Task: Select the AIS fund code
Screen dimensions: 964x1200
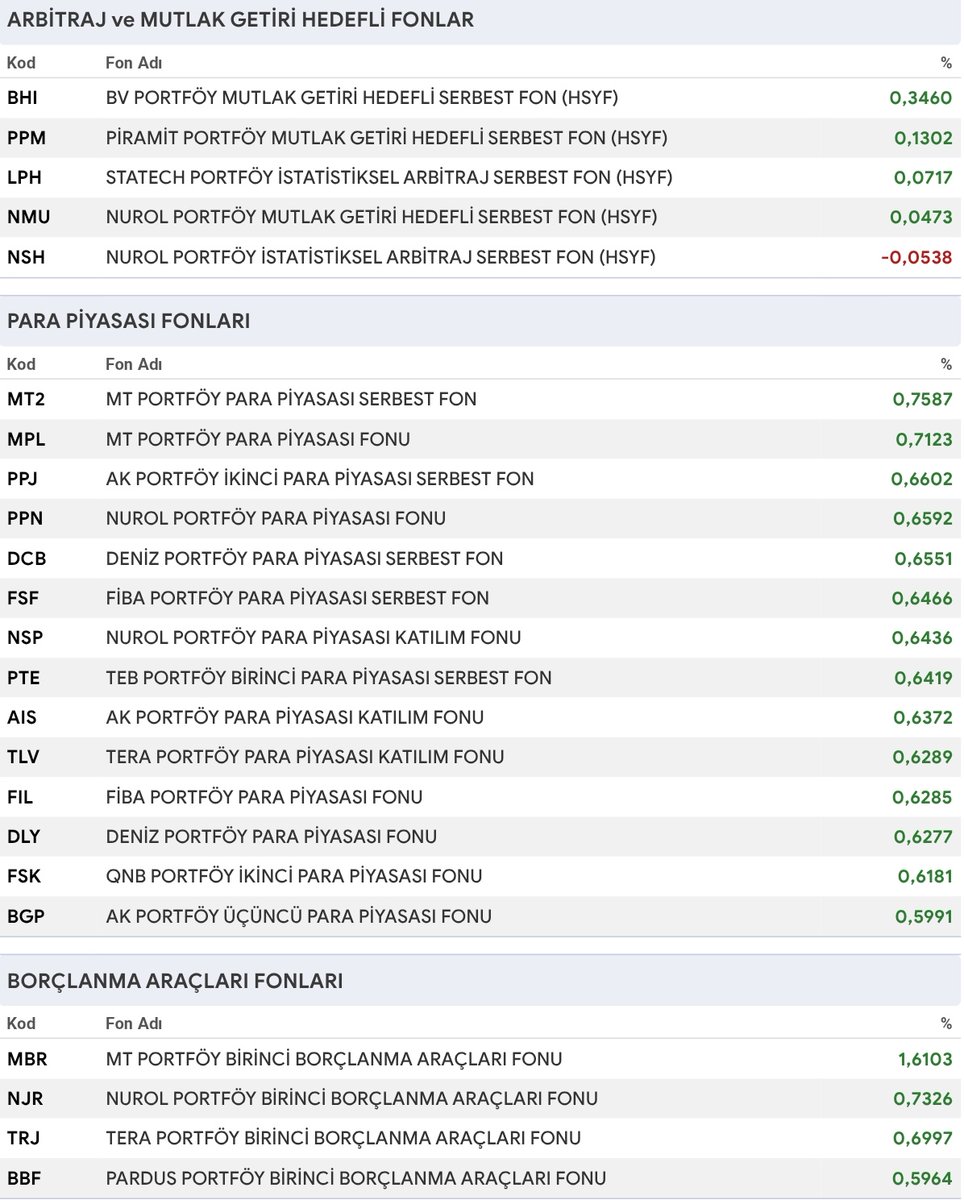Action: (x=22, y=717)
